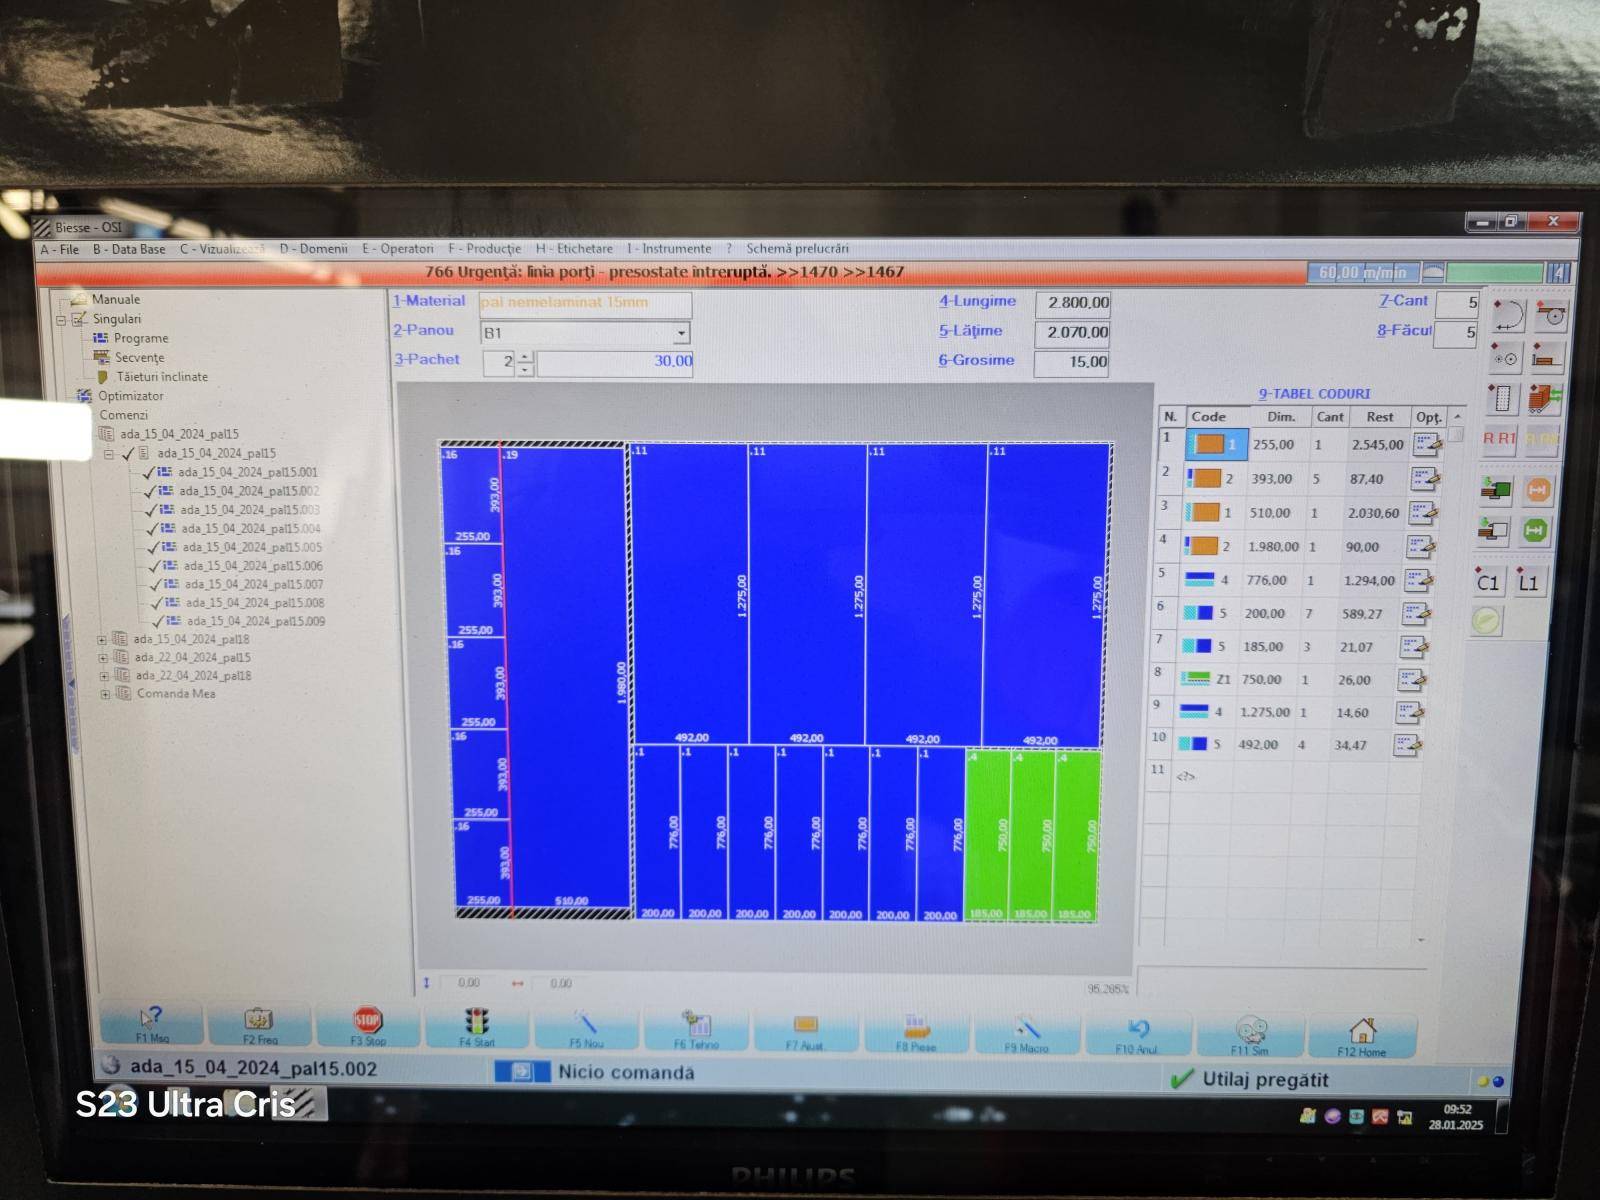Click the 4-Lungime field showing 2.800,00
The image size is (1600, 1200).
(x=1071, y=303)
